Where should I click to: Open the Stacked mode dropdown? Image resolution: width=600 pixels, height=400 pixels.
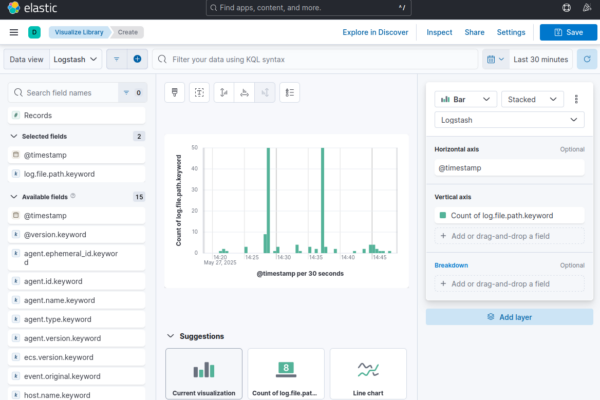pyautogui.click(x=532, y=99)
